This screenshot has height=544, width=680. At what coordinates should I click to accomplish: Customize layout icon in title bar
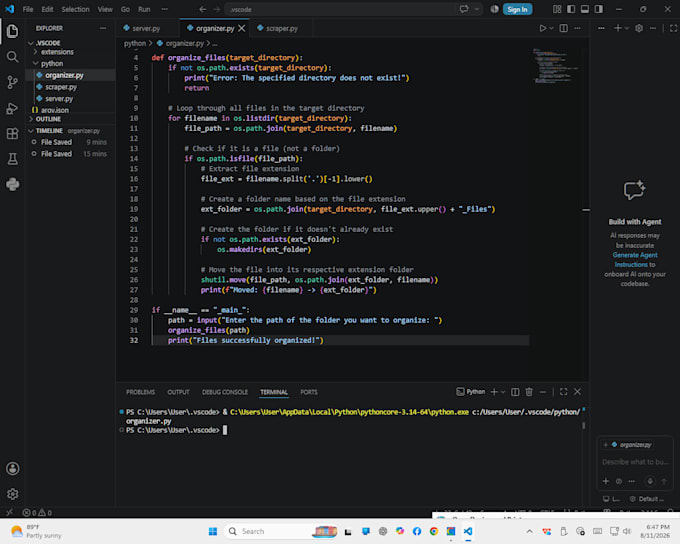(x=557, y=9)
